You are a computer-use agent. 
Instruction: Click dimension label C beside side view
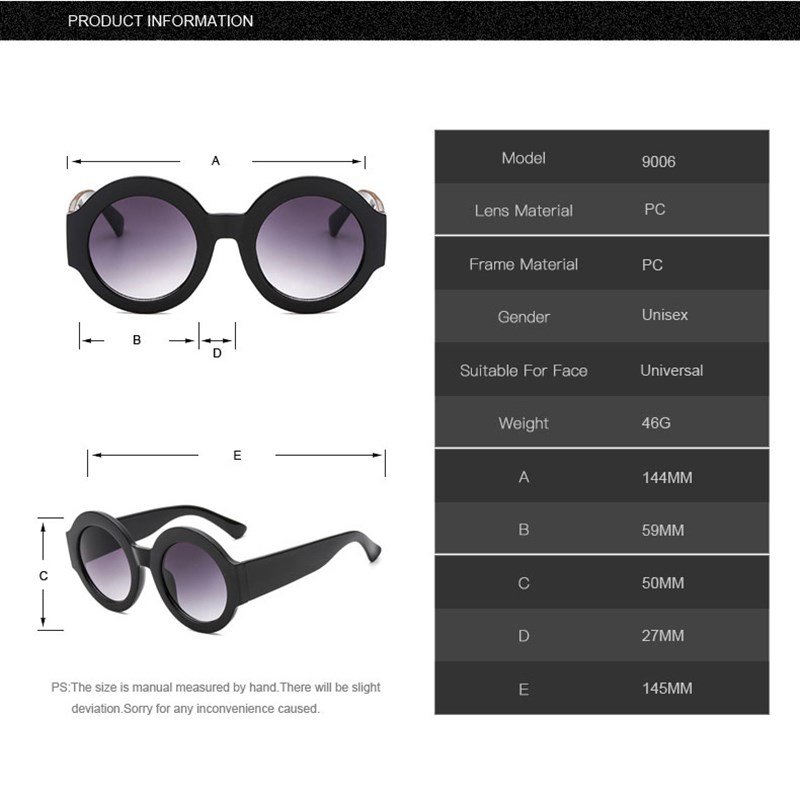coord(43,576)
